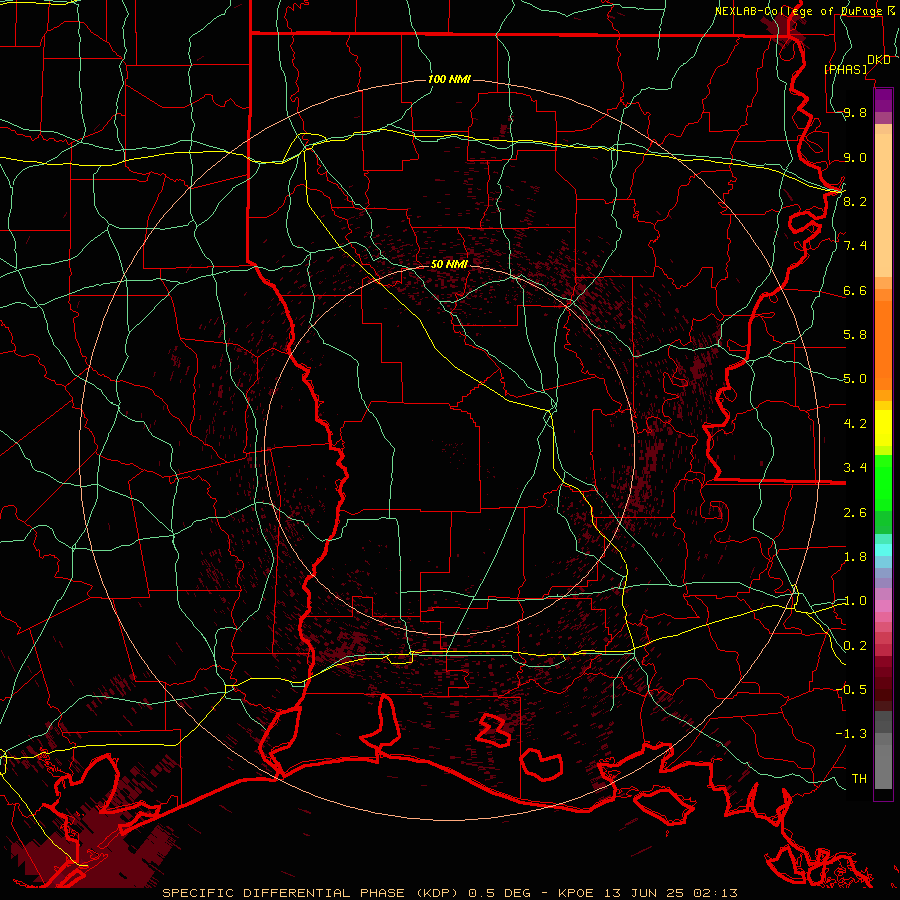Click the 2.6 scale value
The height and width of the screenshot is (900, 900).
pyautogui.click(x=855, y=512)
